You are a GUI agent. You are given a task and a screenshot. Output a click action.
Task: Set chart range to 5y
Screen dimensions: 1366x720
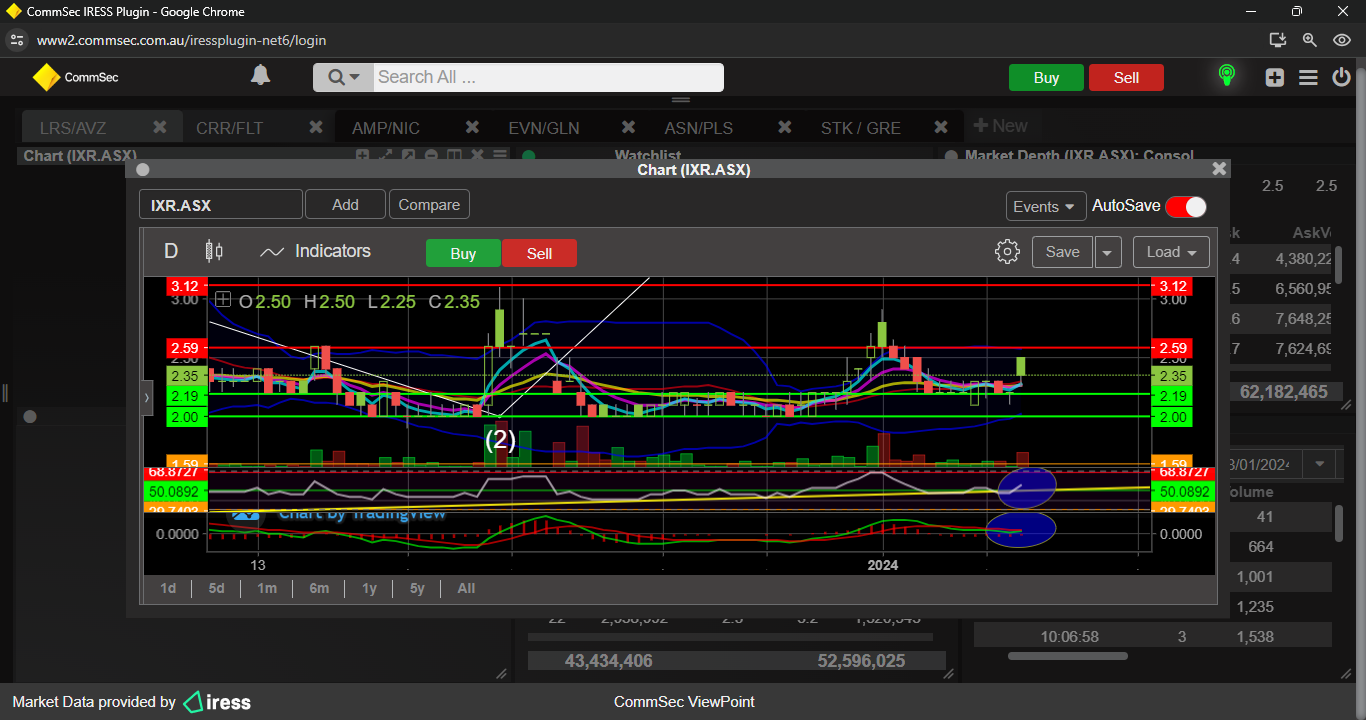[x=417, y=588]
